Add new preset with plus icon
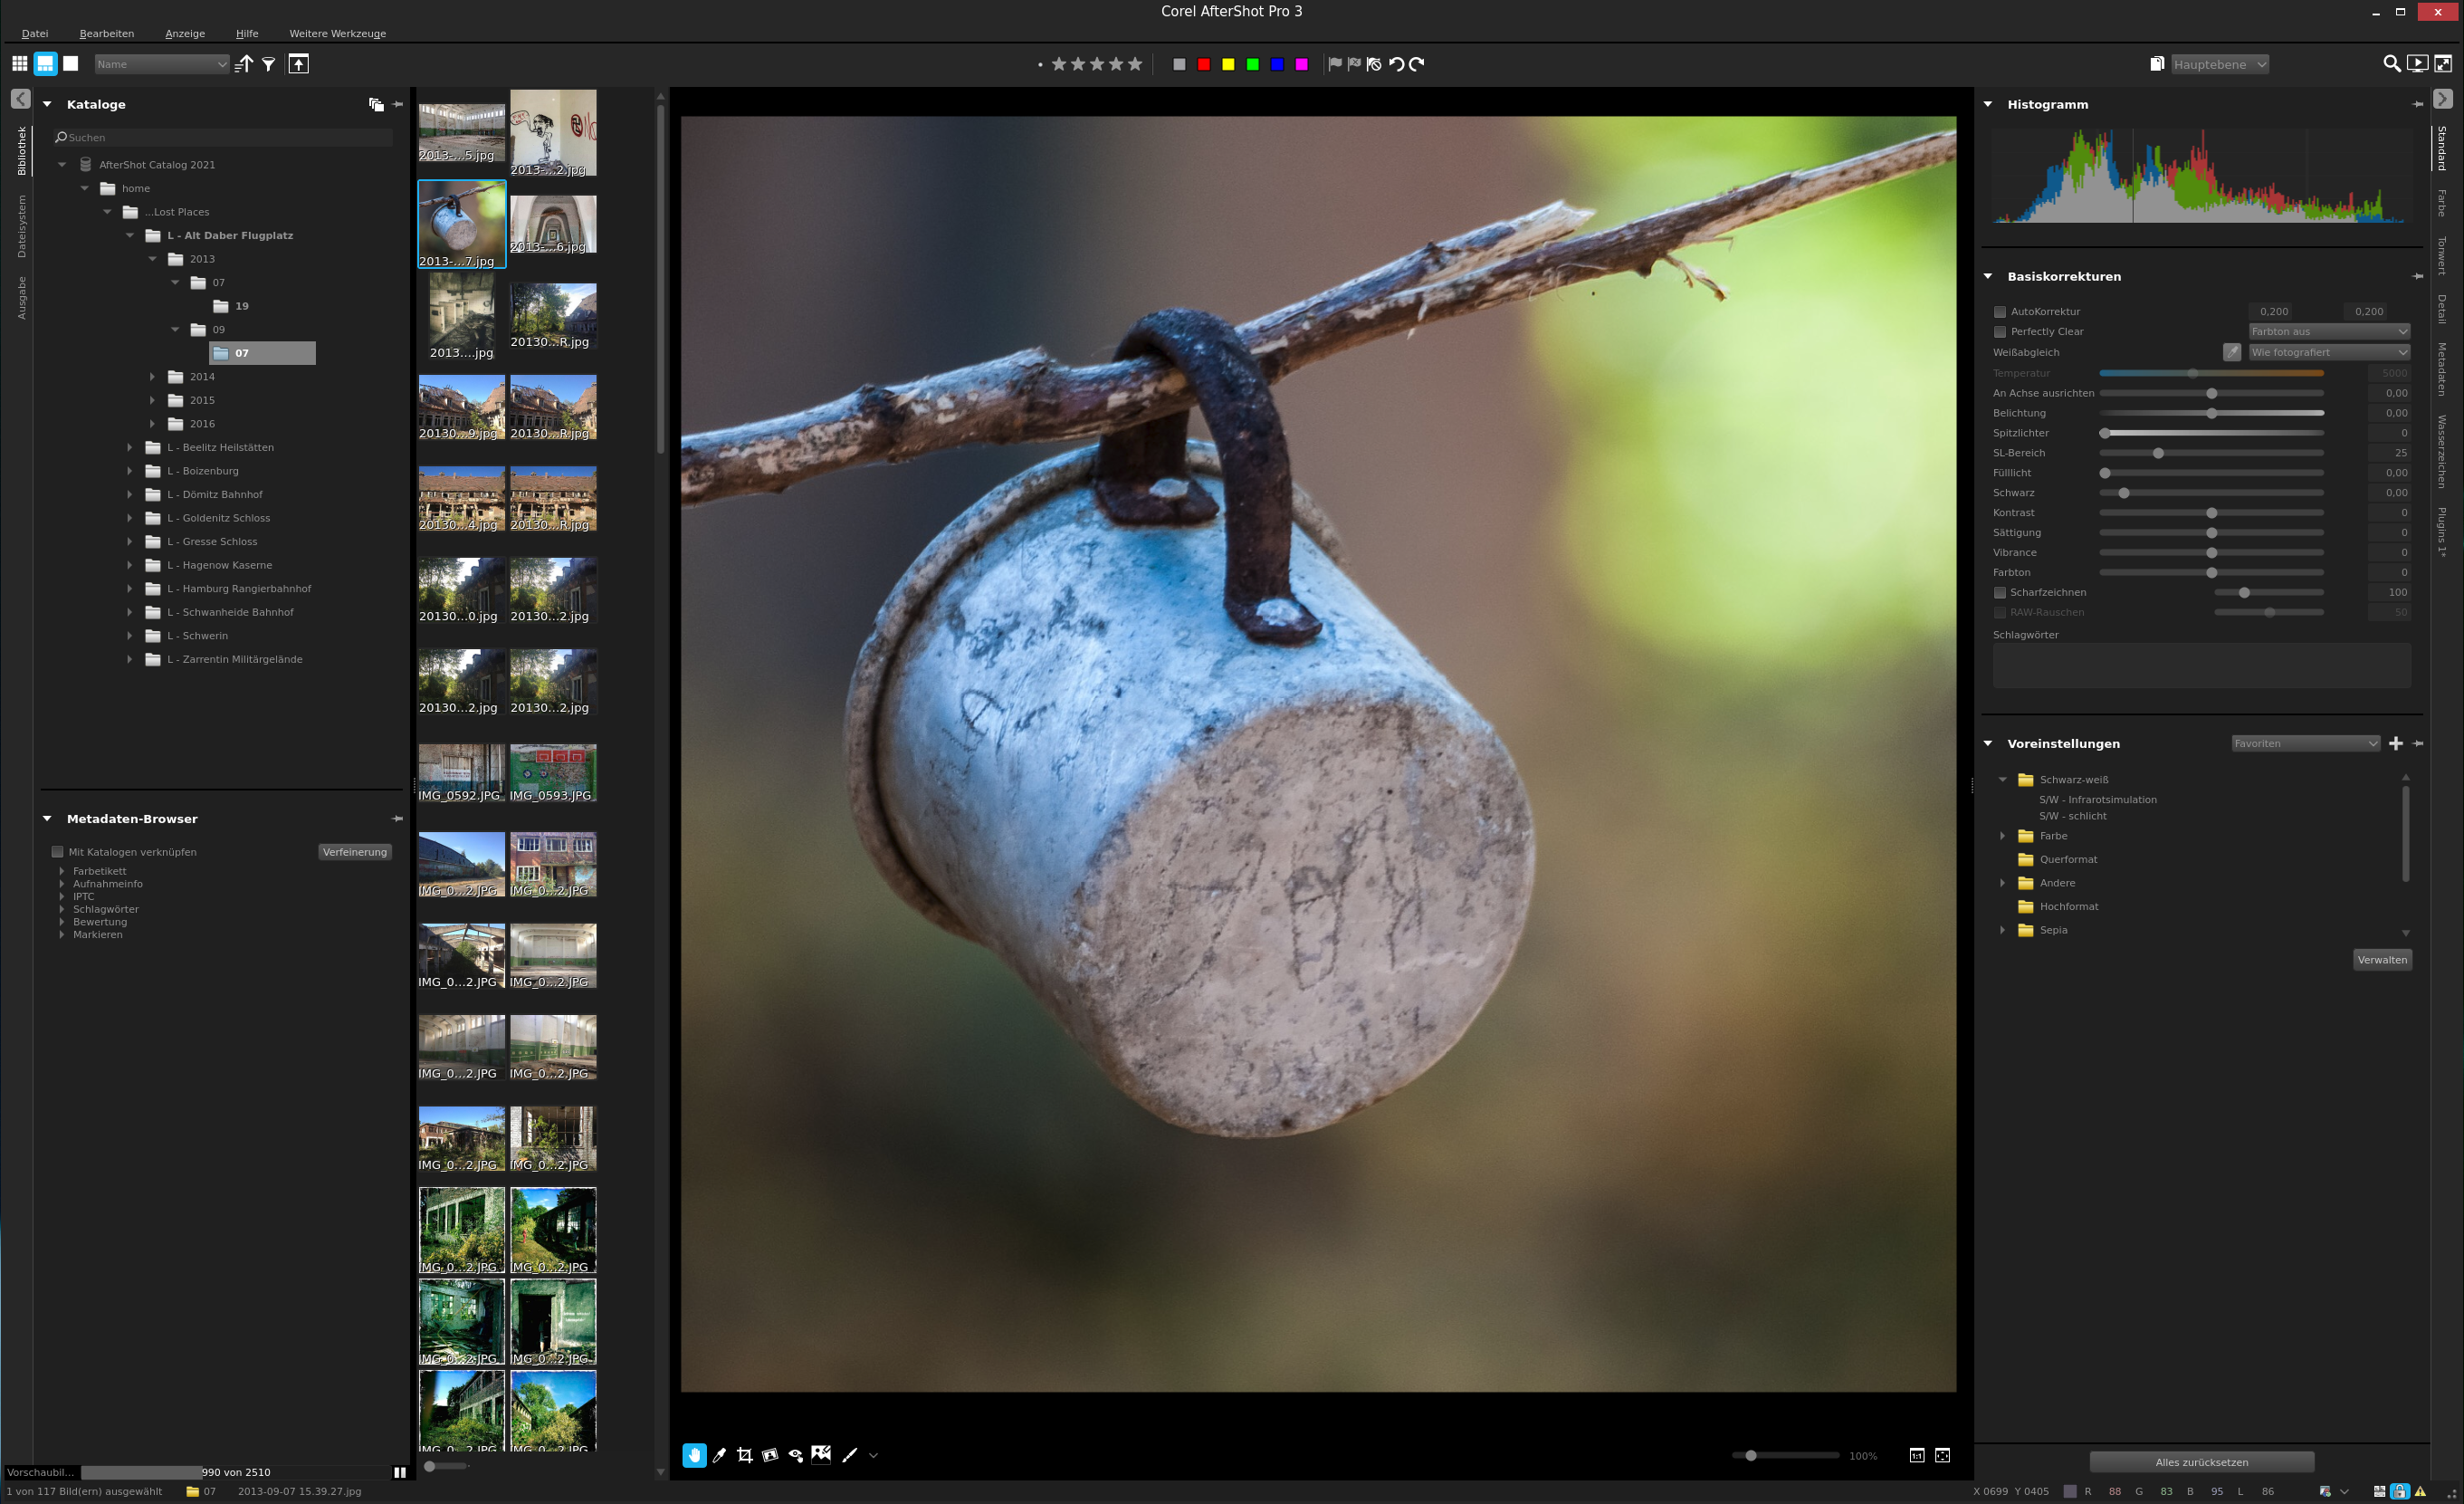 pos(2395,743)
